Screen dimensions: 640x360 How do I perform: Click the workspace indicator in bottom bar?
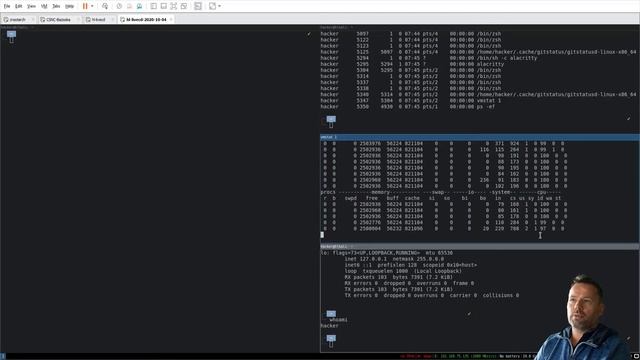(x=2, y=356)
